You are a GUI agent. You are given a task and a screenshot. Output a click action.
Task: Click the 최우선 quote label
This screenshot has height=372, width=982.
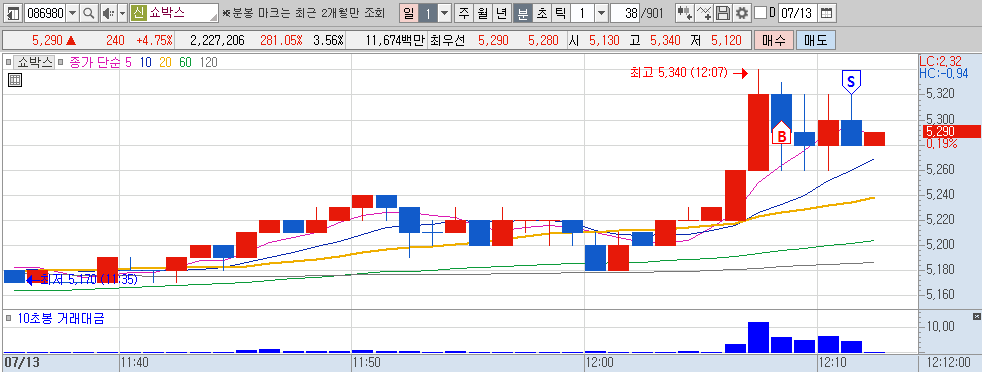[x=447, y=41]
